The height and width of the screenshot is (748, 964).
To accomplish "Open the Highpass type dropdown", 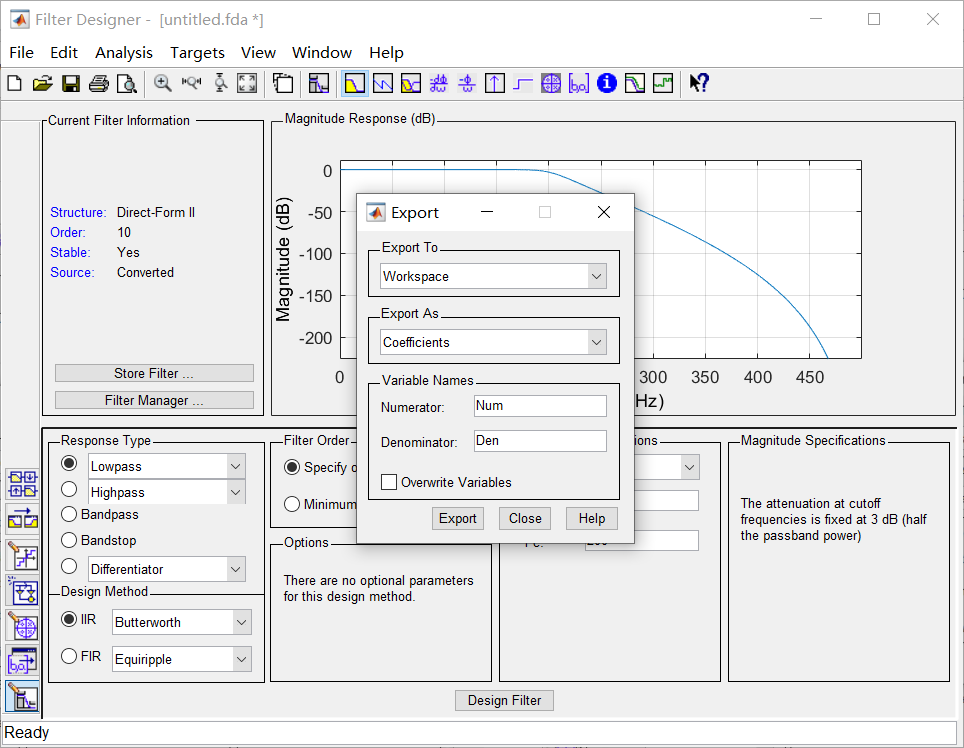I will click(235, 492).
